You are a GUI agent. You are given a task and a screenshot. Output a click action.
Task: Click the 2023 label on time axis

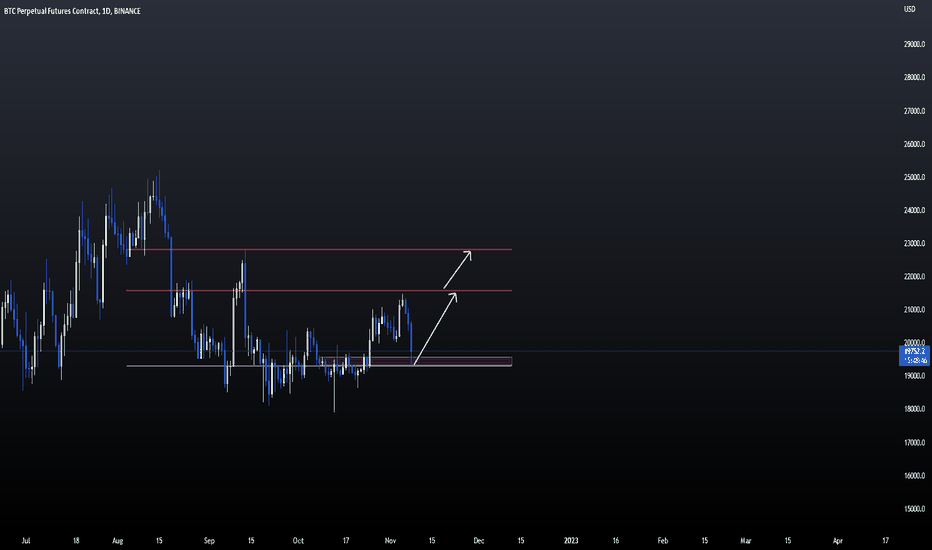click(x=571, y=540)
